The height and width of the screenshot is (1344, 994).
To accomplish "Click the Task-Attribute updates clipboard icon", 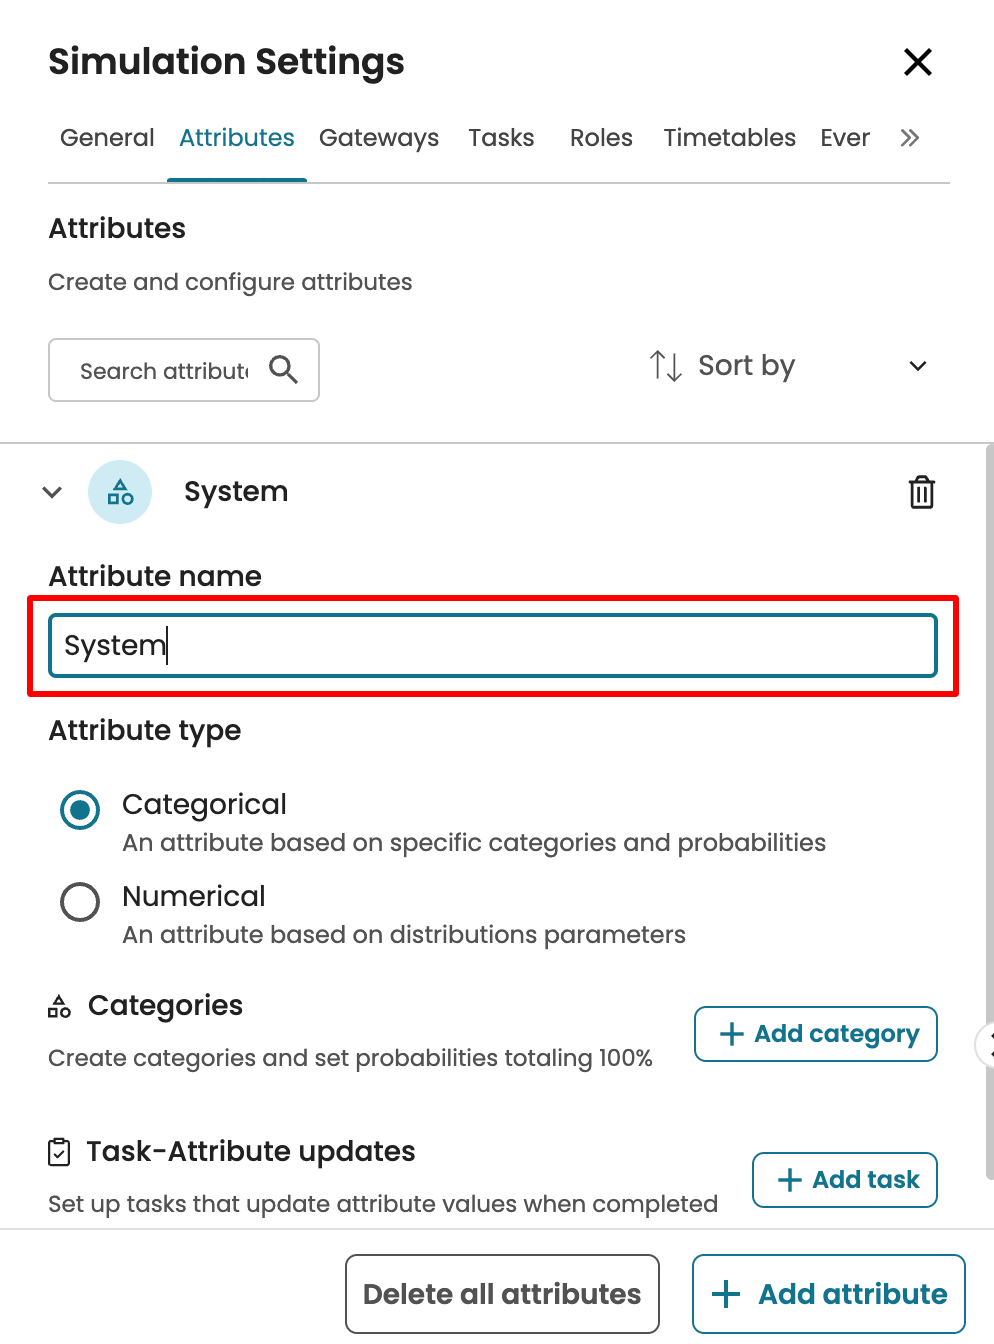I will click(x=60, y=1152).
